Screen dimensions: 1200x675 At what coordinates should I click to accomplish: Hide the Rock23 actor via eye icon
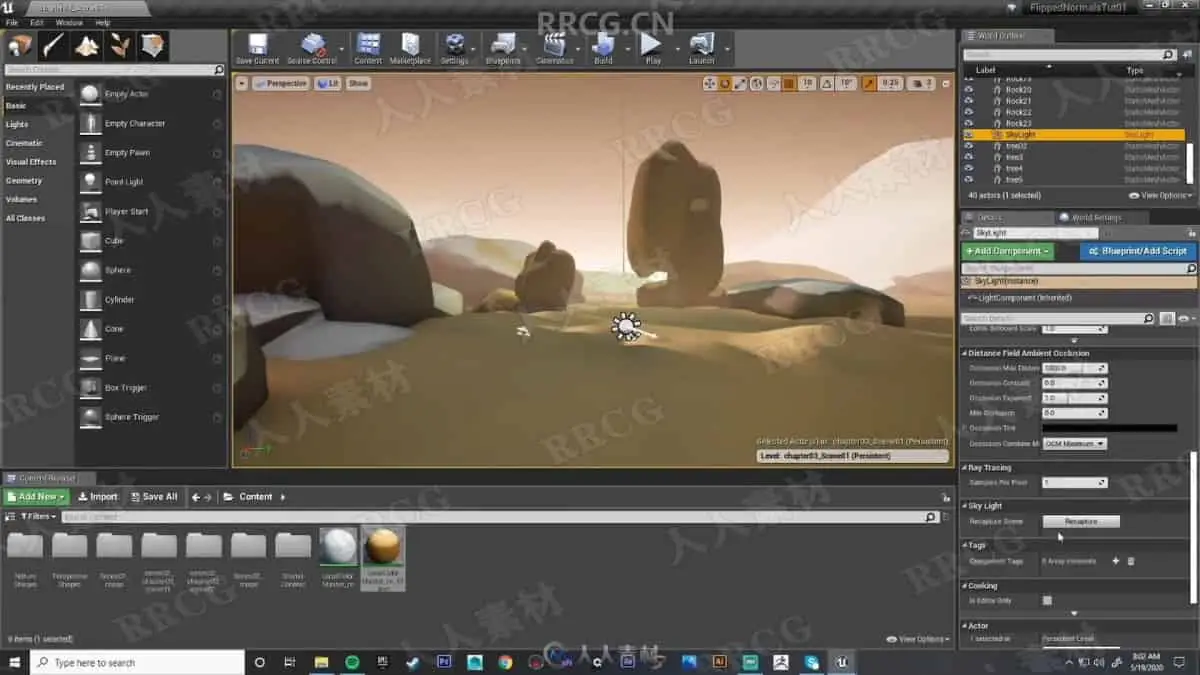coord(968,123)
